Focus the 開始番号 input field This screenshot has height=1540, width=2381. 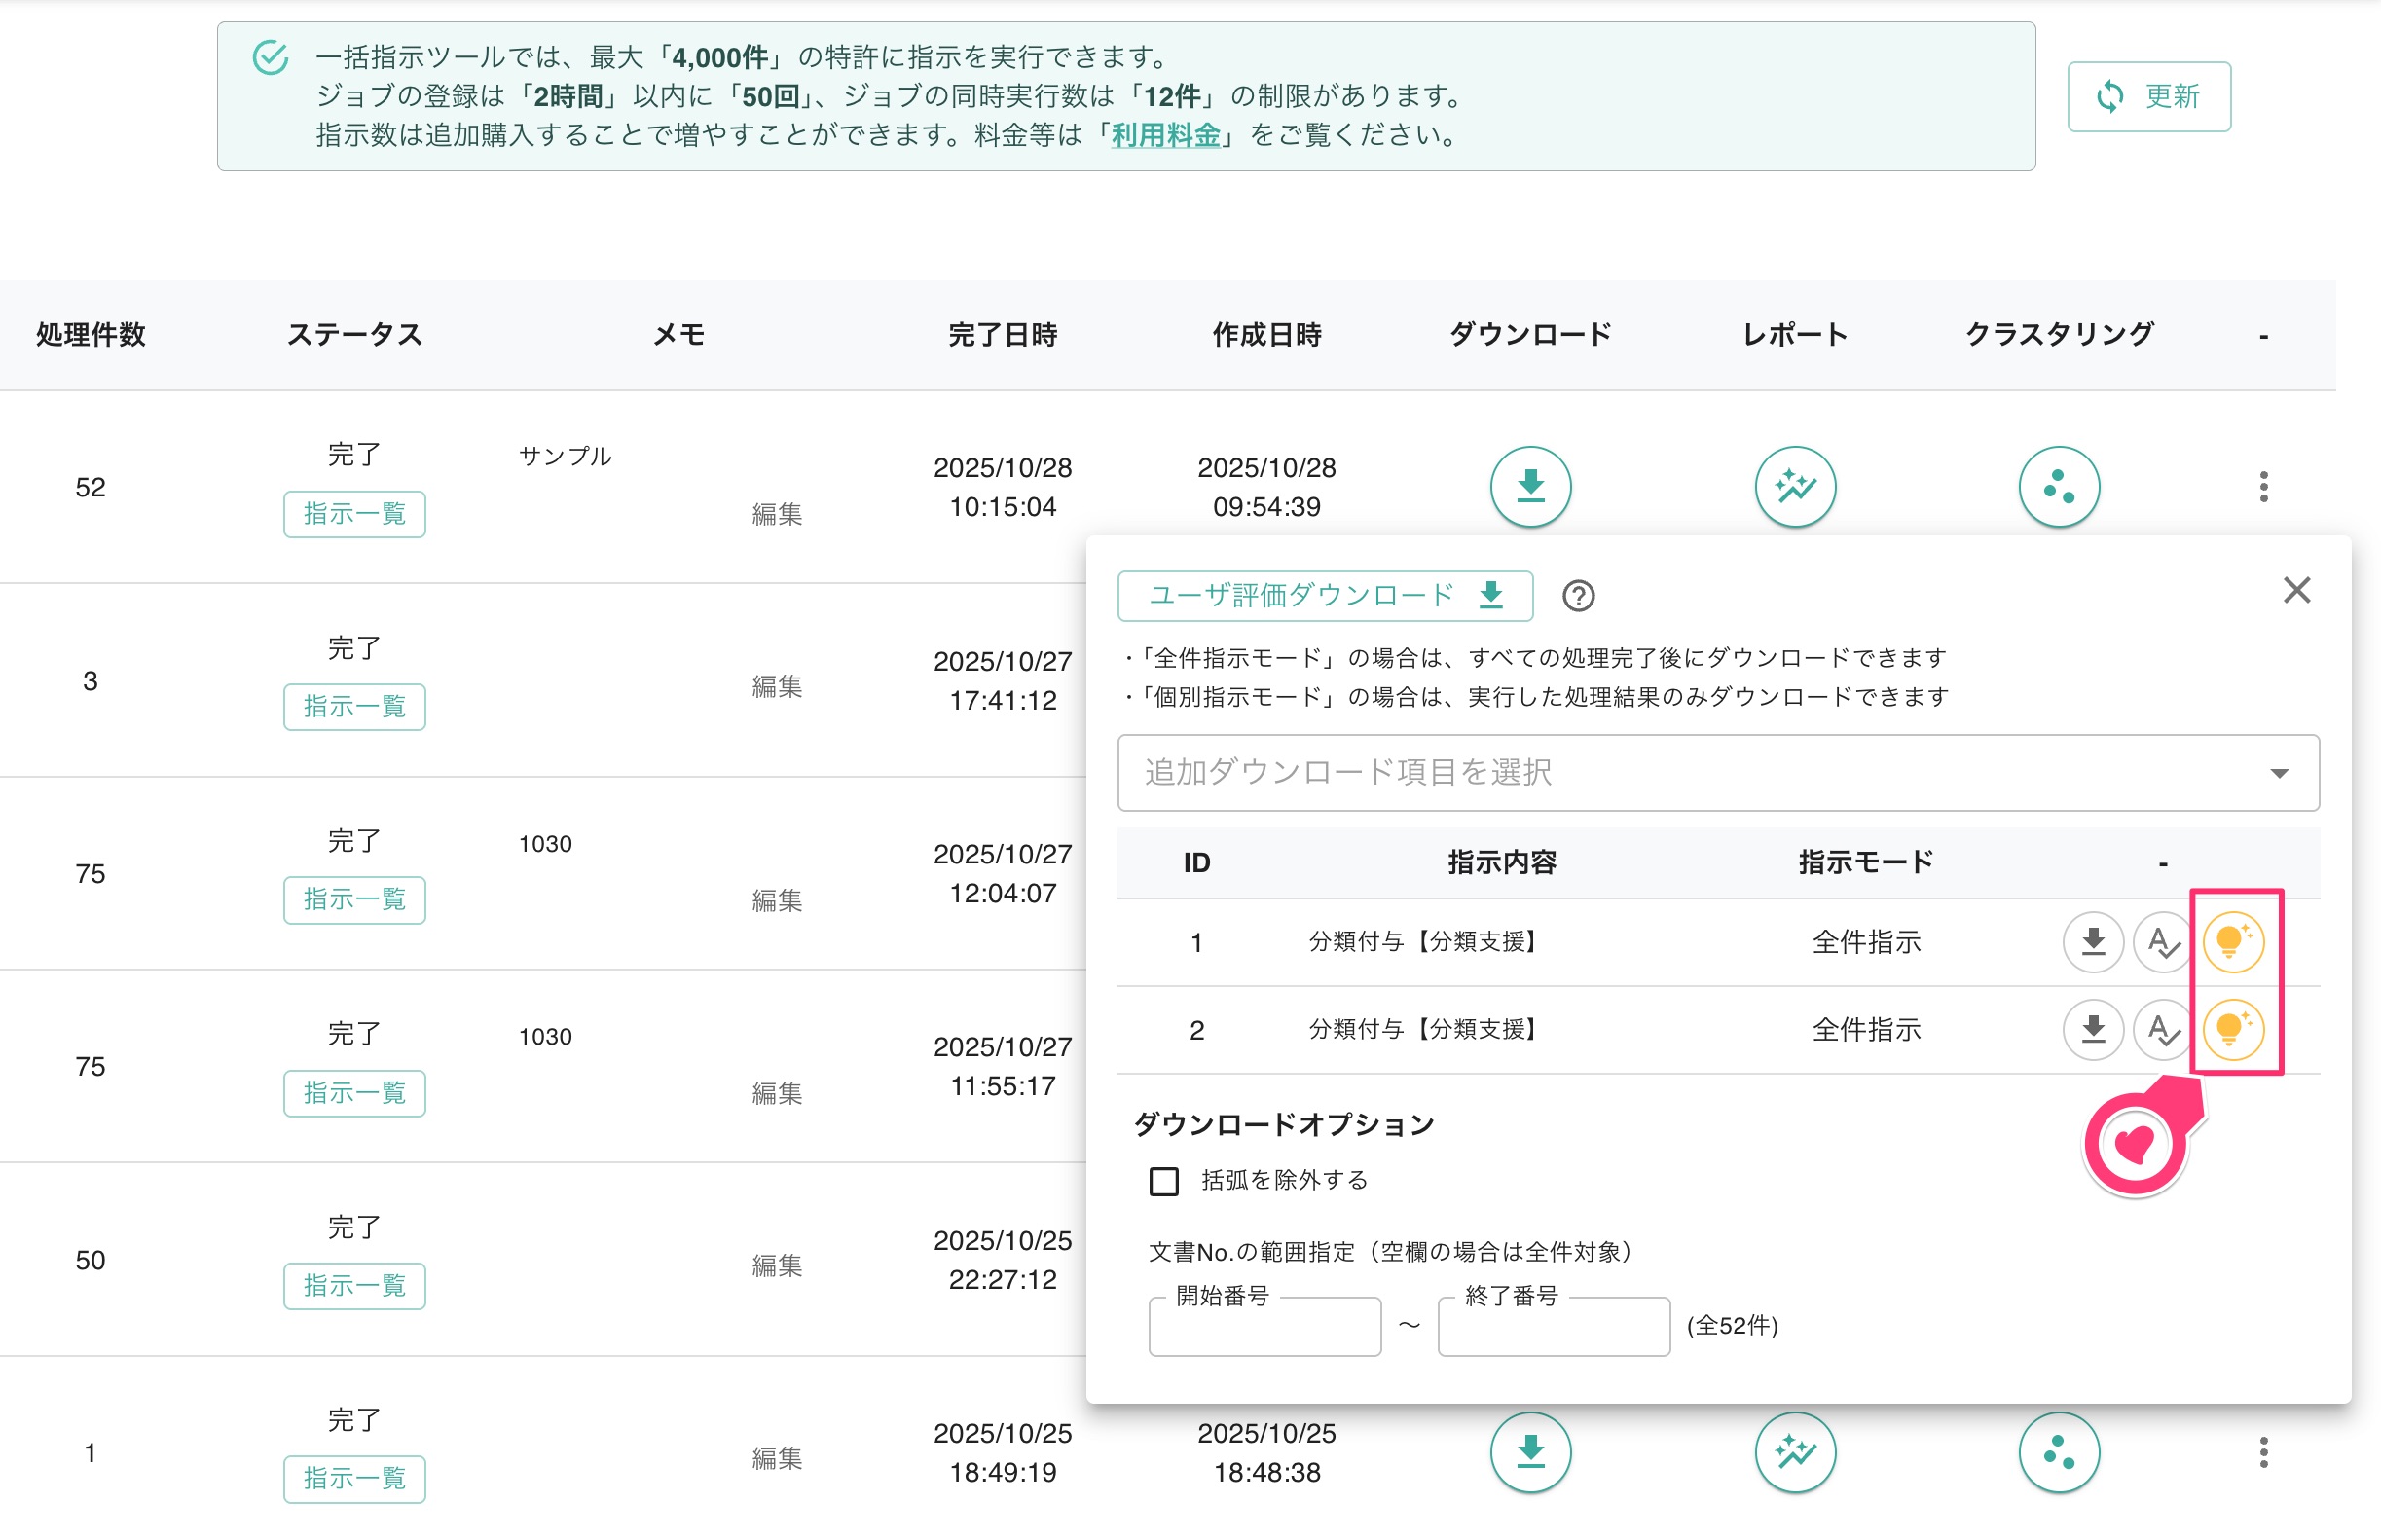coord(1265,1326)
